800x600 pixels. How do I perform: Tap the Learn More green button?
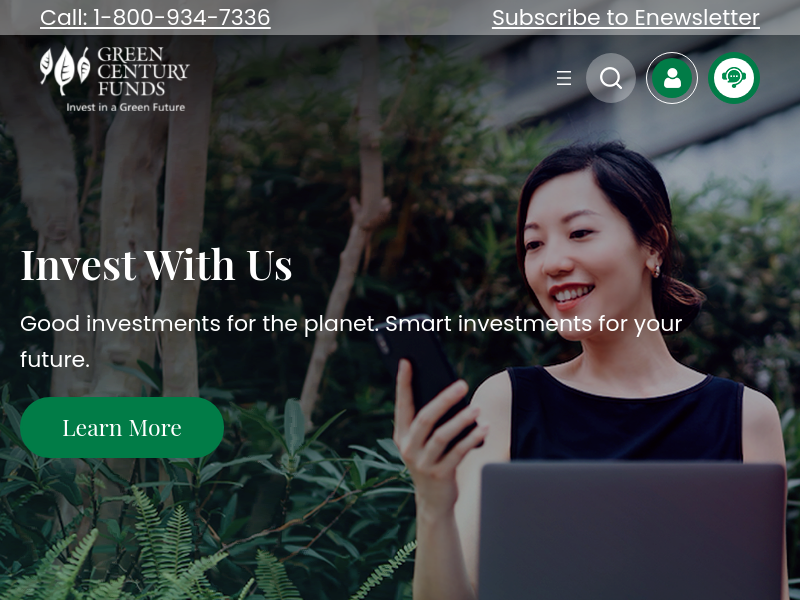click(x=122, y=428)
